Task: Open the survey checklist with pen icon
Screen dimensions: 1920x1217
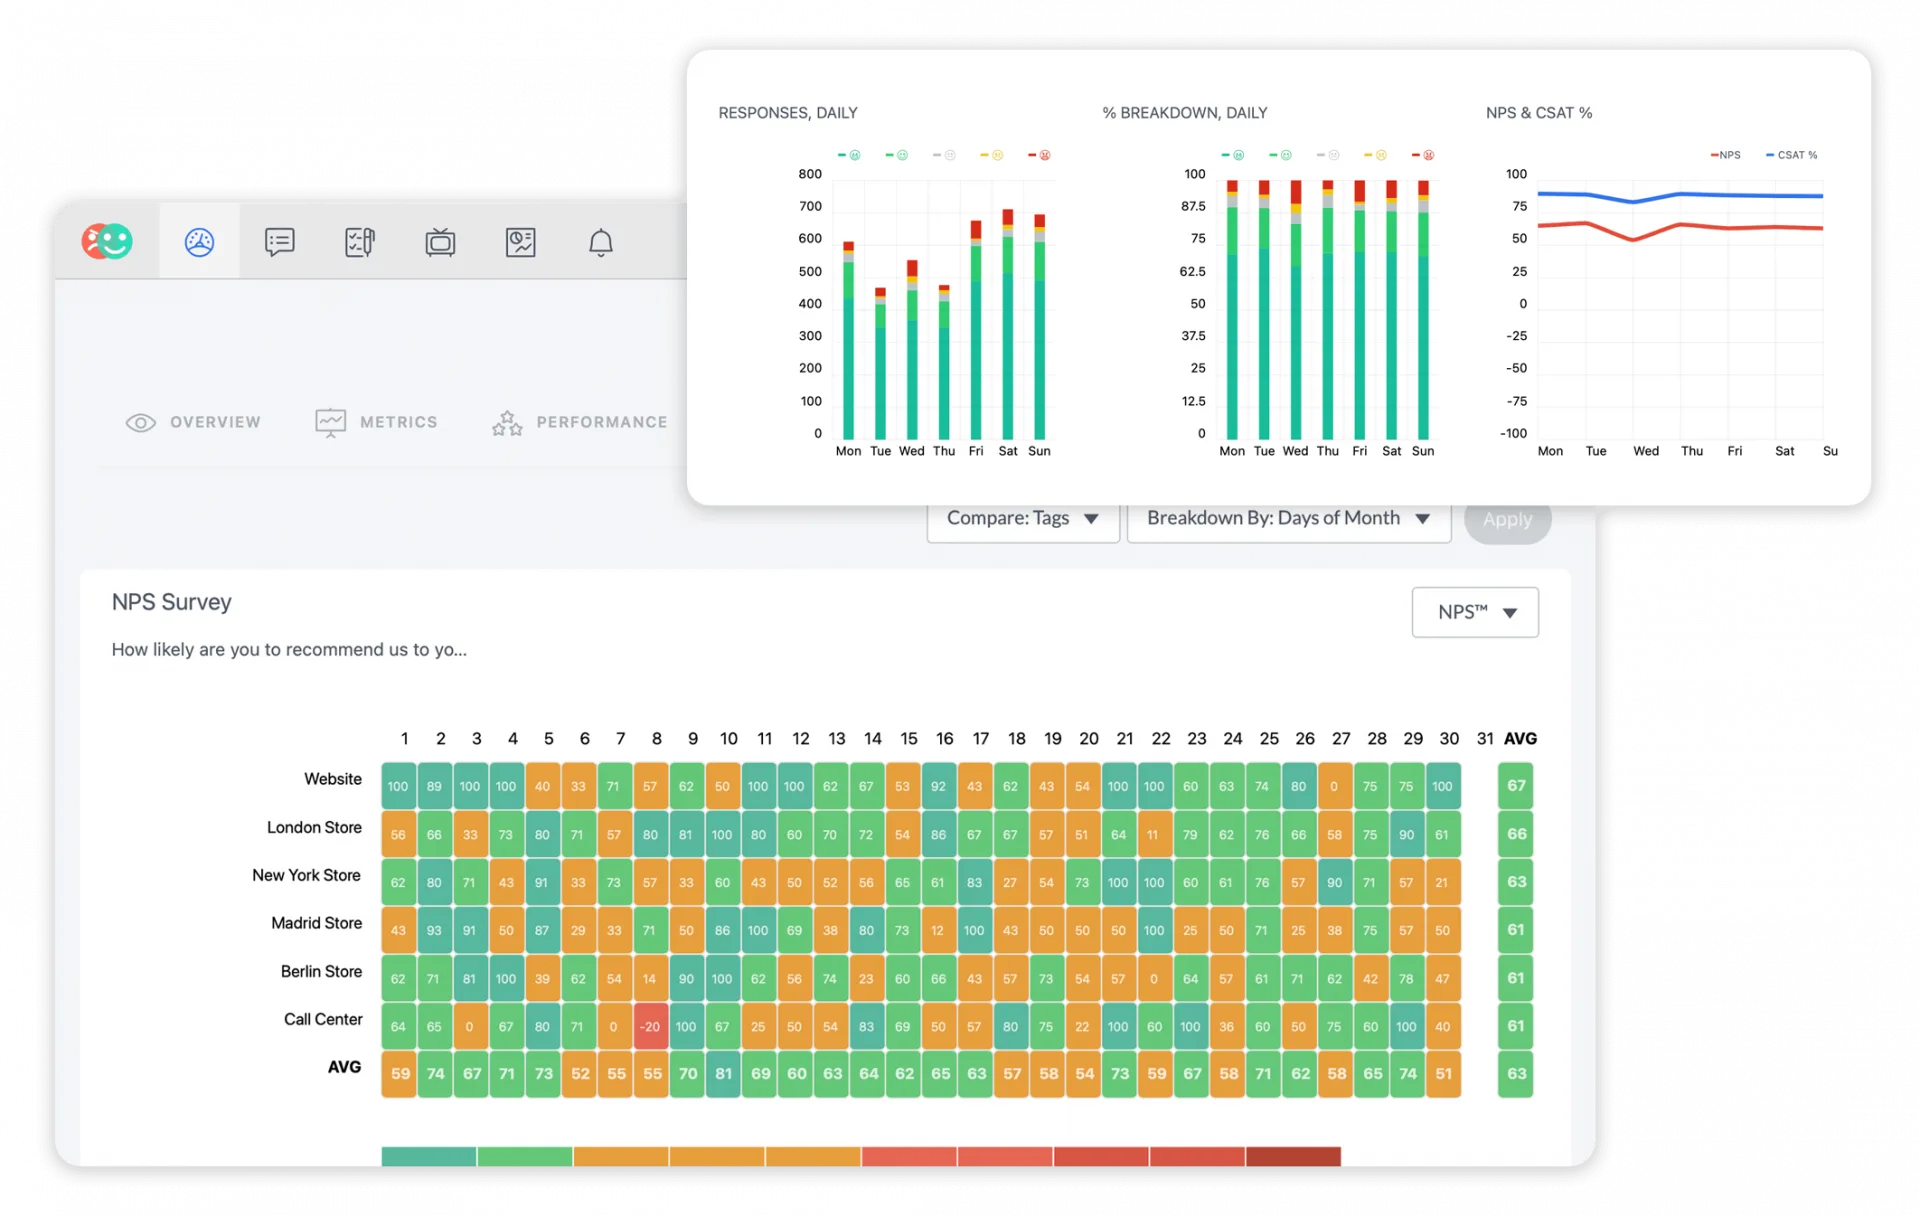Action: 360,242
